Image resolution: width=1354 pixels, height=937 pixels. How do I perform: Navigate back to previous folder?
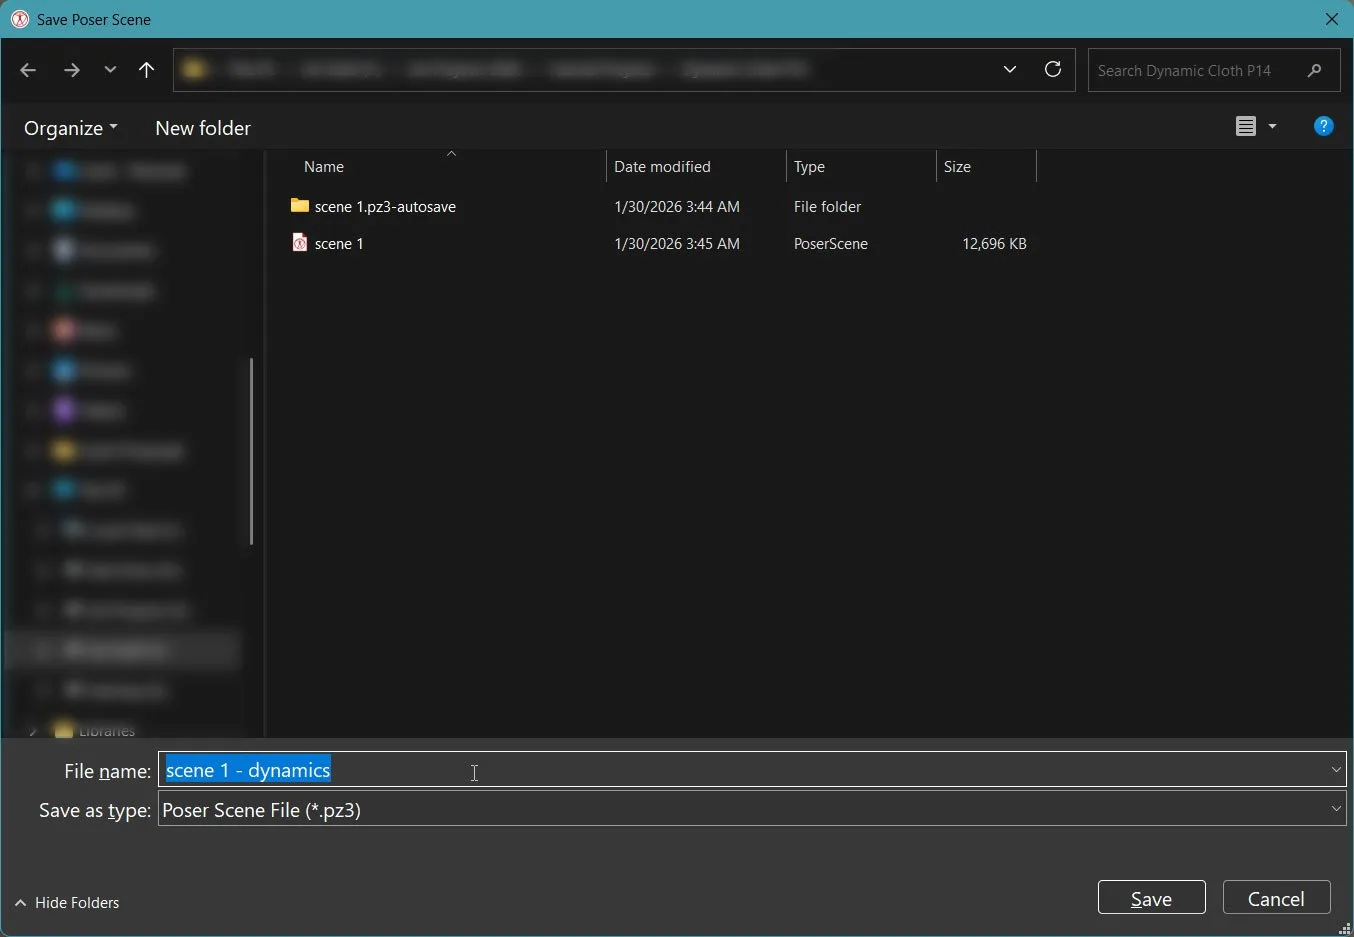[27, 69]
